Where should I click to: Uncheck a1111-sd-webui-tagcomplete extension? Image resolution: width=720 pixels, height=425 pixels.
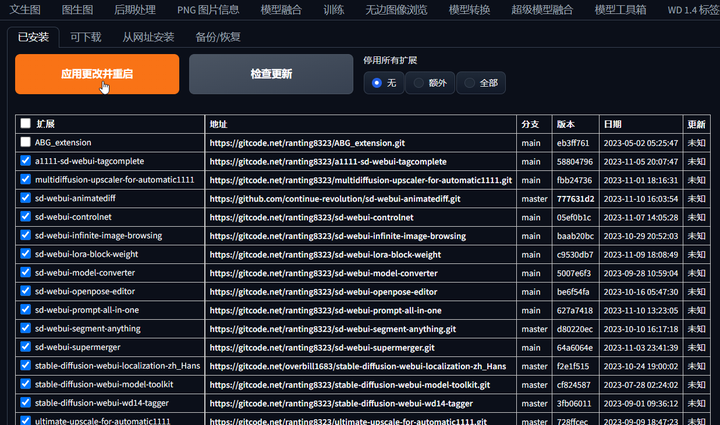tap(26, 161)
